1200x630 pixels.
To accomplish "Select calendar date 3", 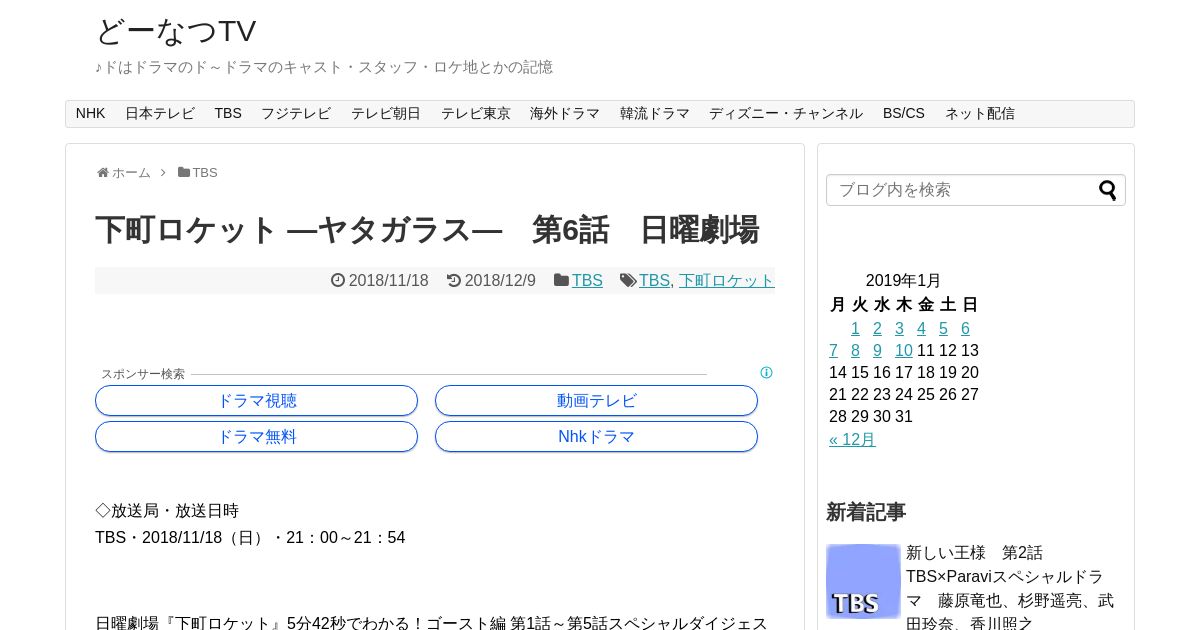I will [899, 329].
